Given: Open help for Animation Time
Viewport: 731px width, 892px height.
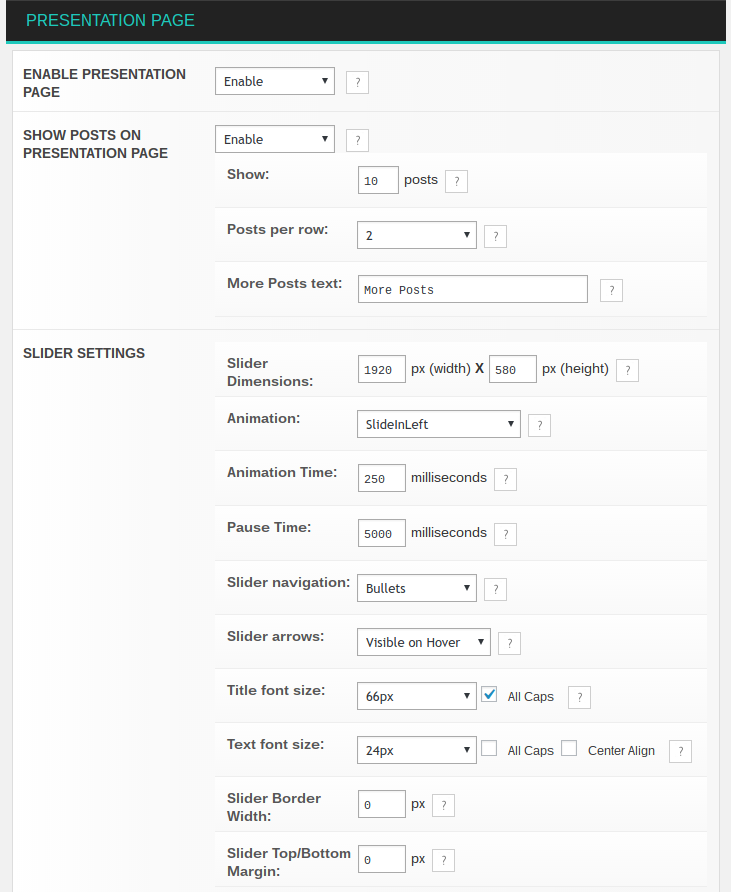Looking at the screenshot, I should pos(505,480).
